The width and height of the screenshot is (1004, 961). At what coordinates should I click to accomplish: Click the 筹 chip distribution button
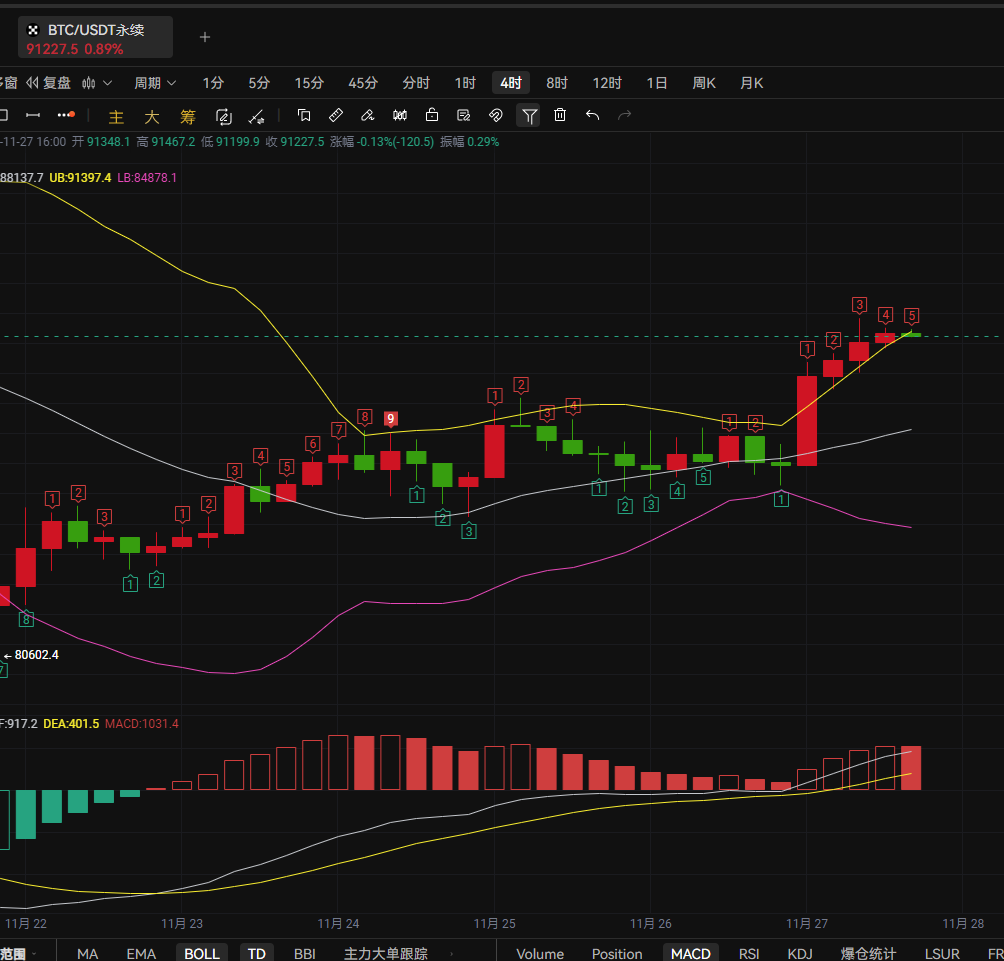pyautogui.click(x=187, y=116)
